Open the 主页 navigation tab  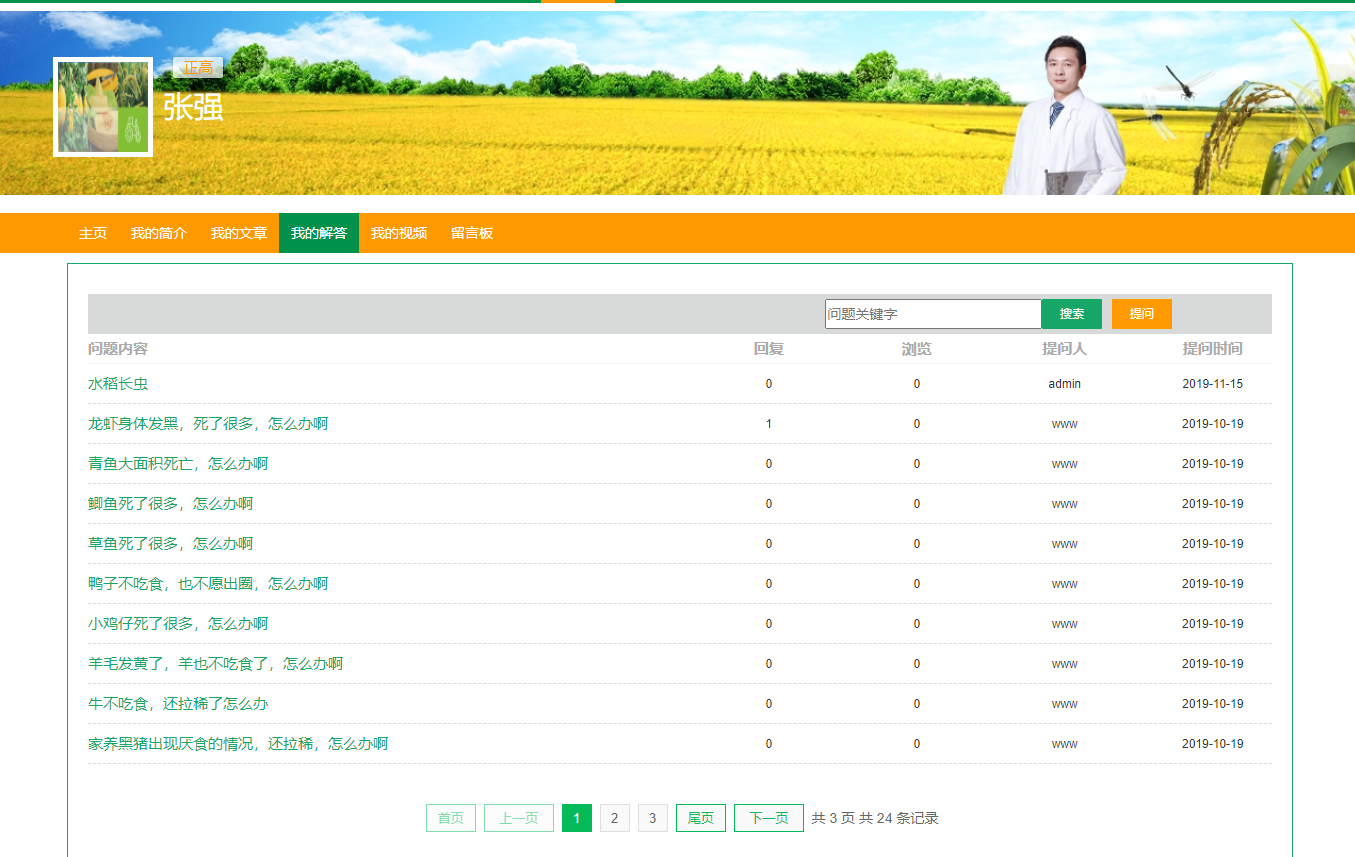coord(93,233)
